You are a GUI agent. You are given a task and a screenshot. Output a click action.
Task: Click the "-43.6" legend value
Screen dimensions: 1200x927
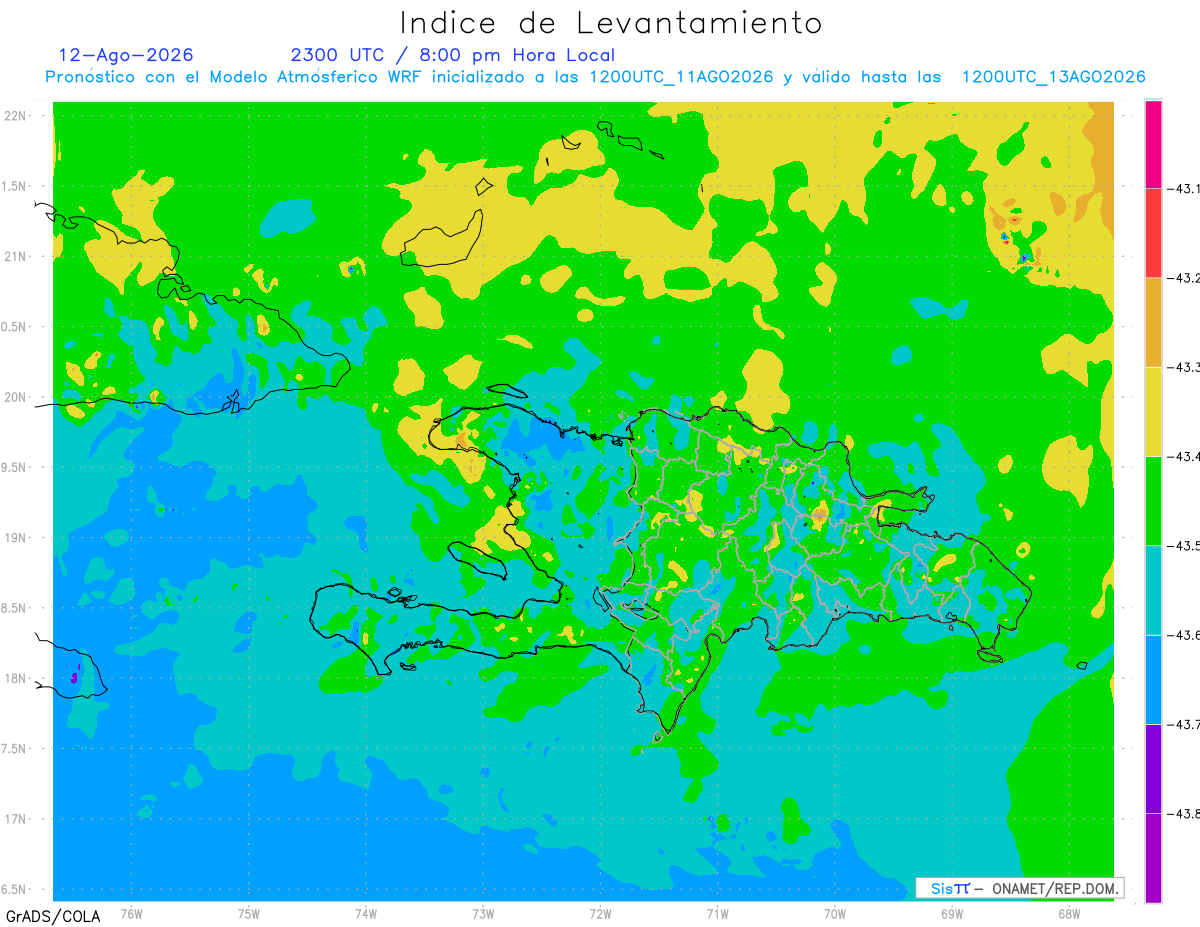pos(1183,635)
